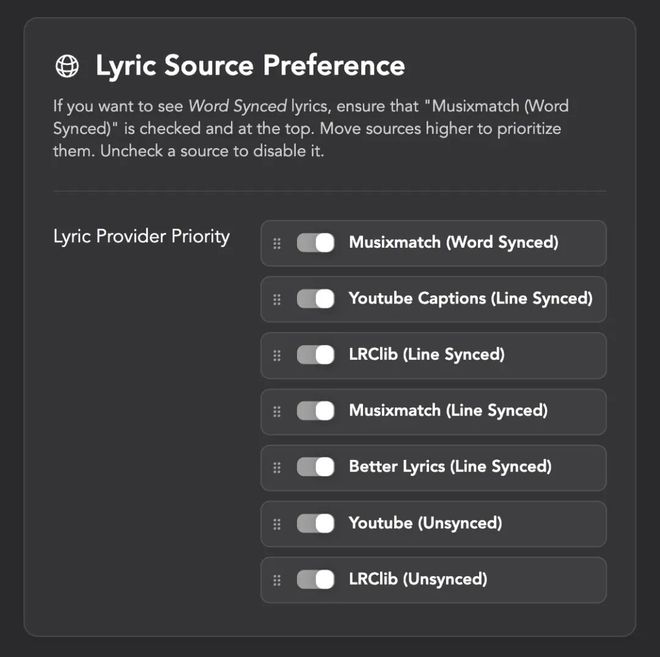
Task: Click drag handle for Musixmatch (Line Synced)
Action: [277, 411]
